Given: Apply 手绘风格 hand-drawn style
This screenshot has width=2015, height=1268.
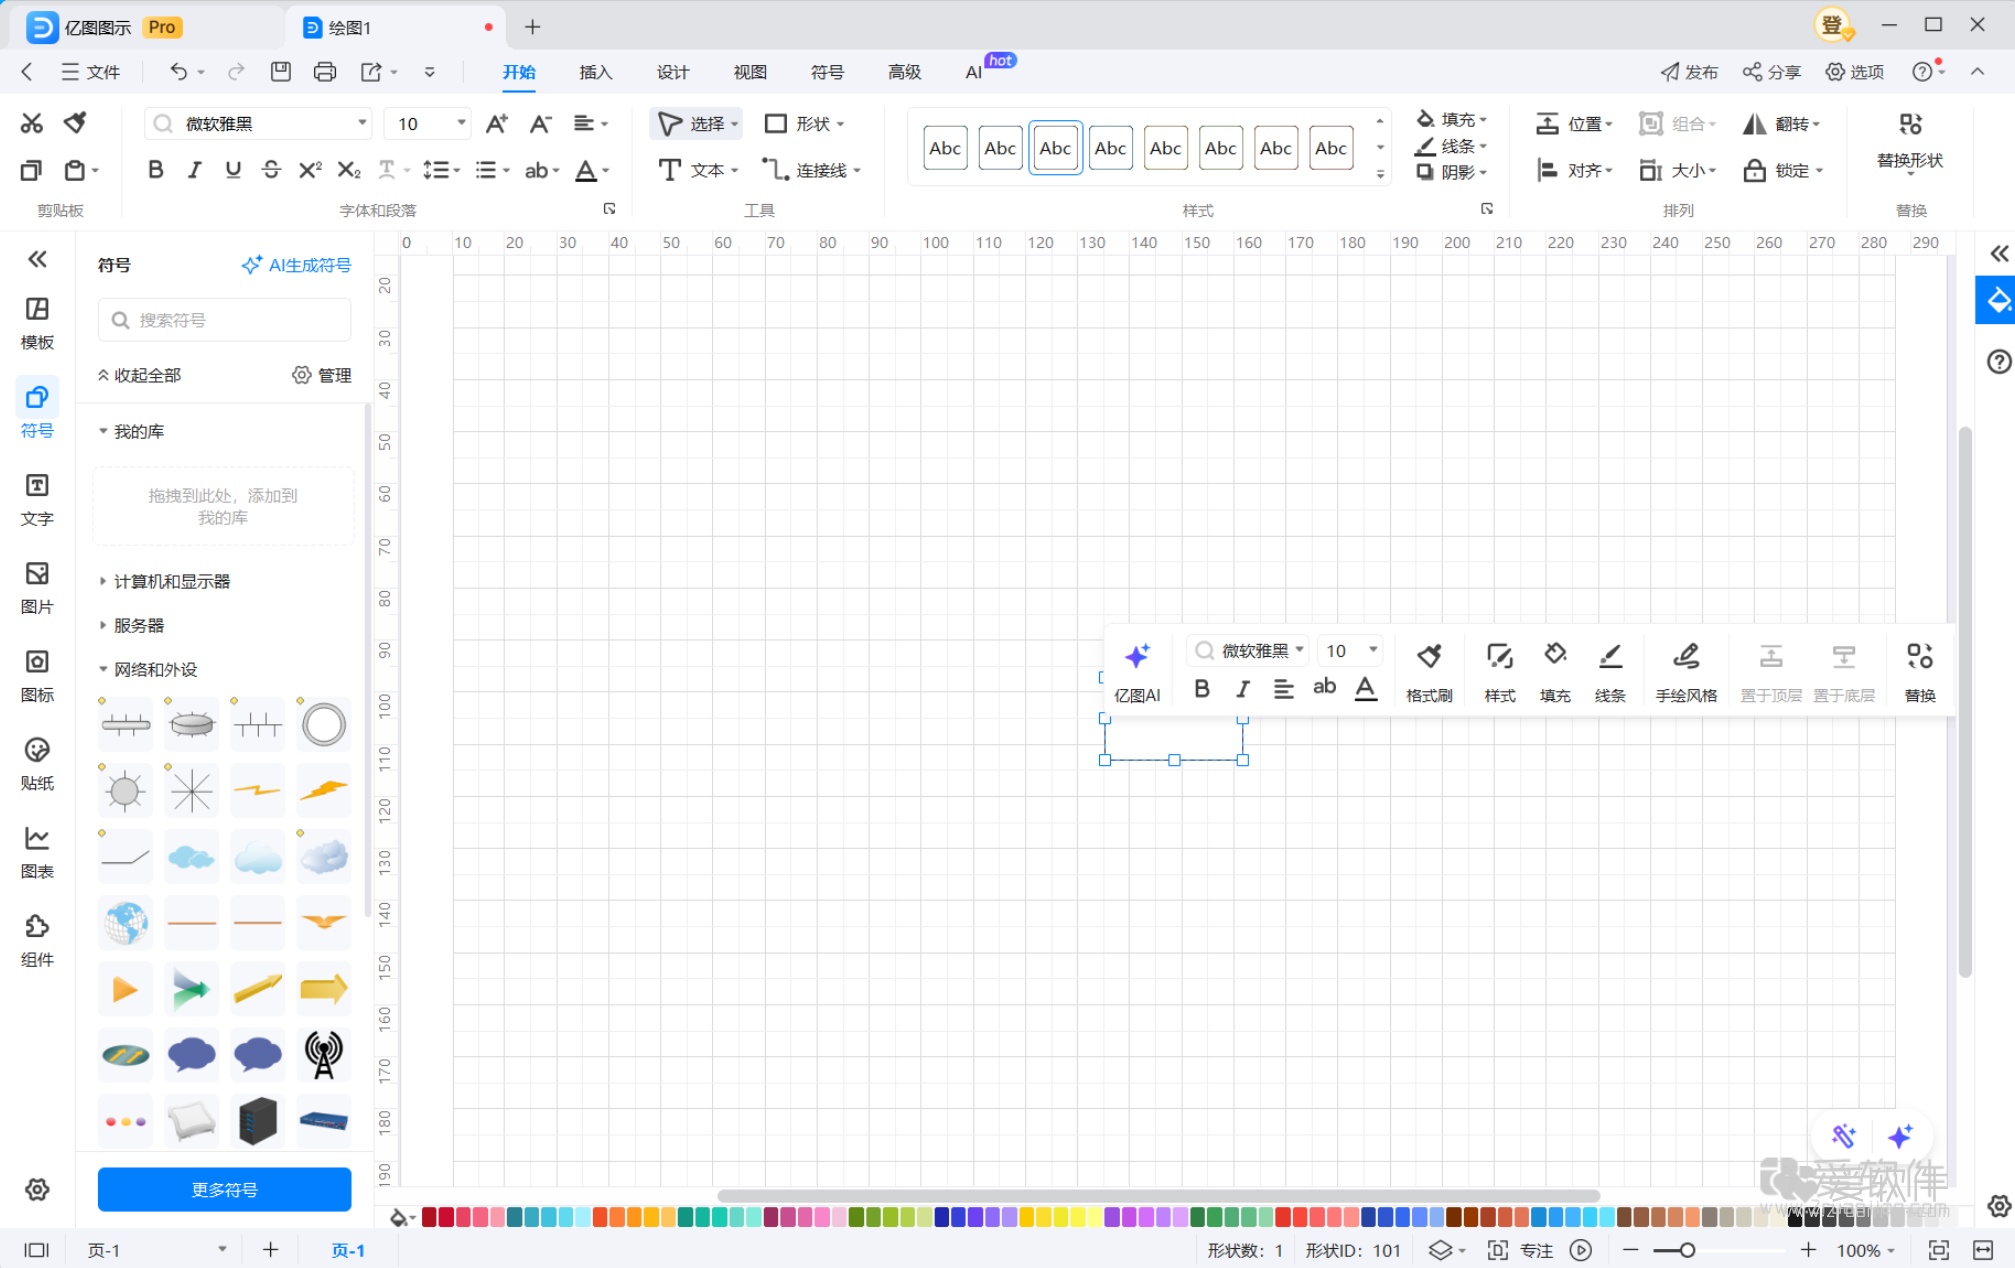Looking at the screenshot, I should [x=1685, y=670].
